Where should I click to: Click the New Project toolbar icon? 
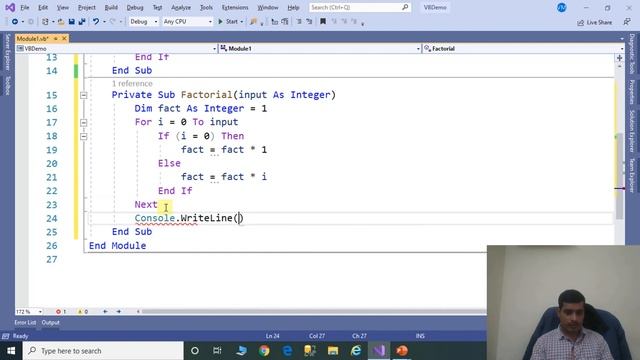pyautogui.click(x=45, y=22)
